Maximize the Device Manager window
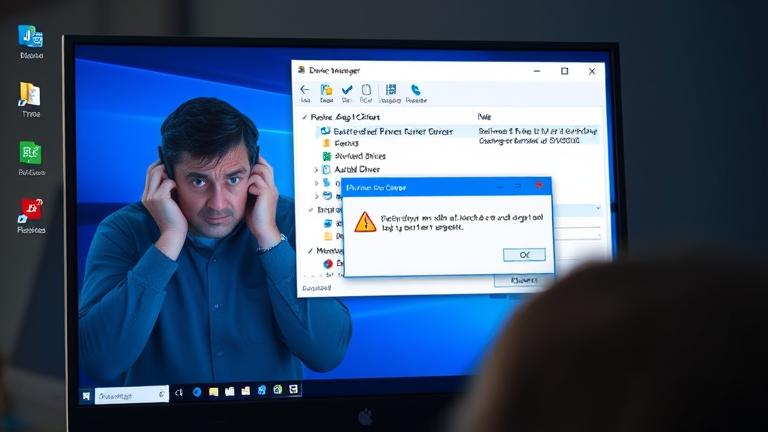This screenshot has width=768, height=432. point(564,71)
